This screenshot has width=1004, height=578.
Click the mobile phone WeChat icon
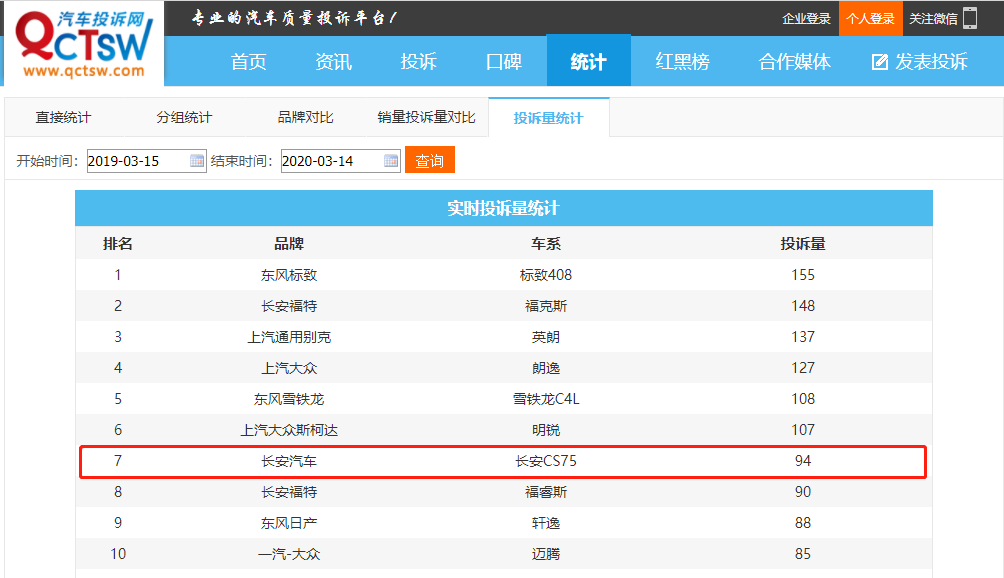click(970, 18)
